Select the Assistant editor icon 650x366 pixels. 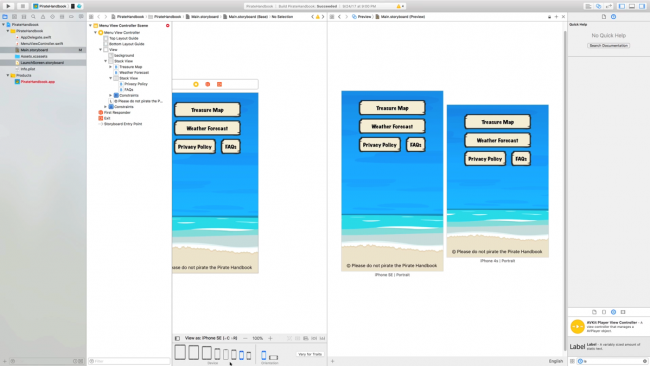tap(599, 6)
